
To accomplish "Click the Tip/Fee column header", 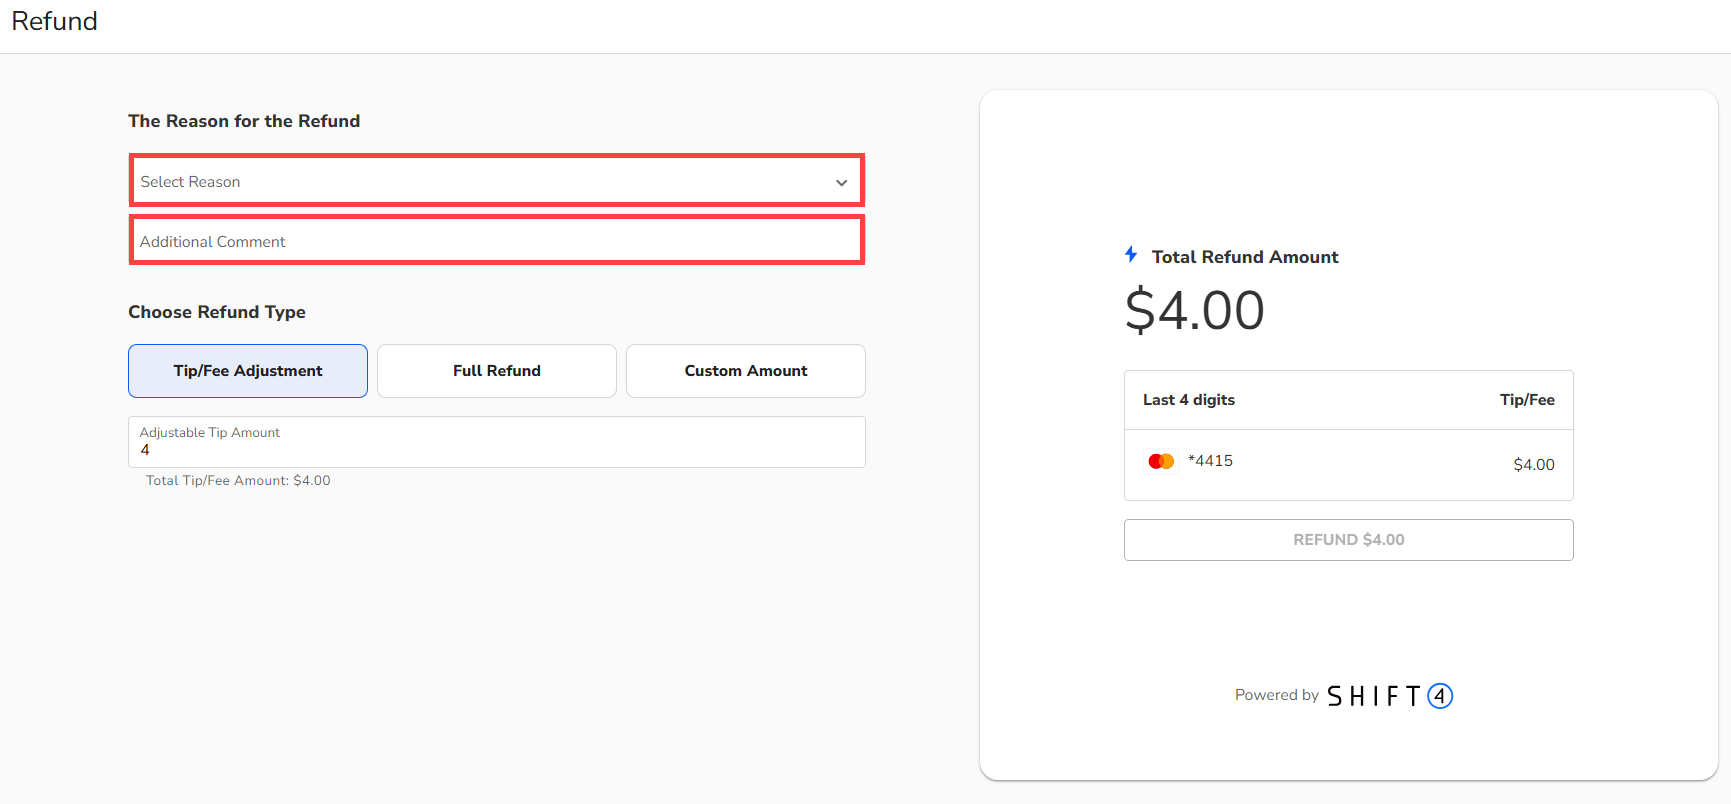I will click(1527, 400).
